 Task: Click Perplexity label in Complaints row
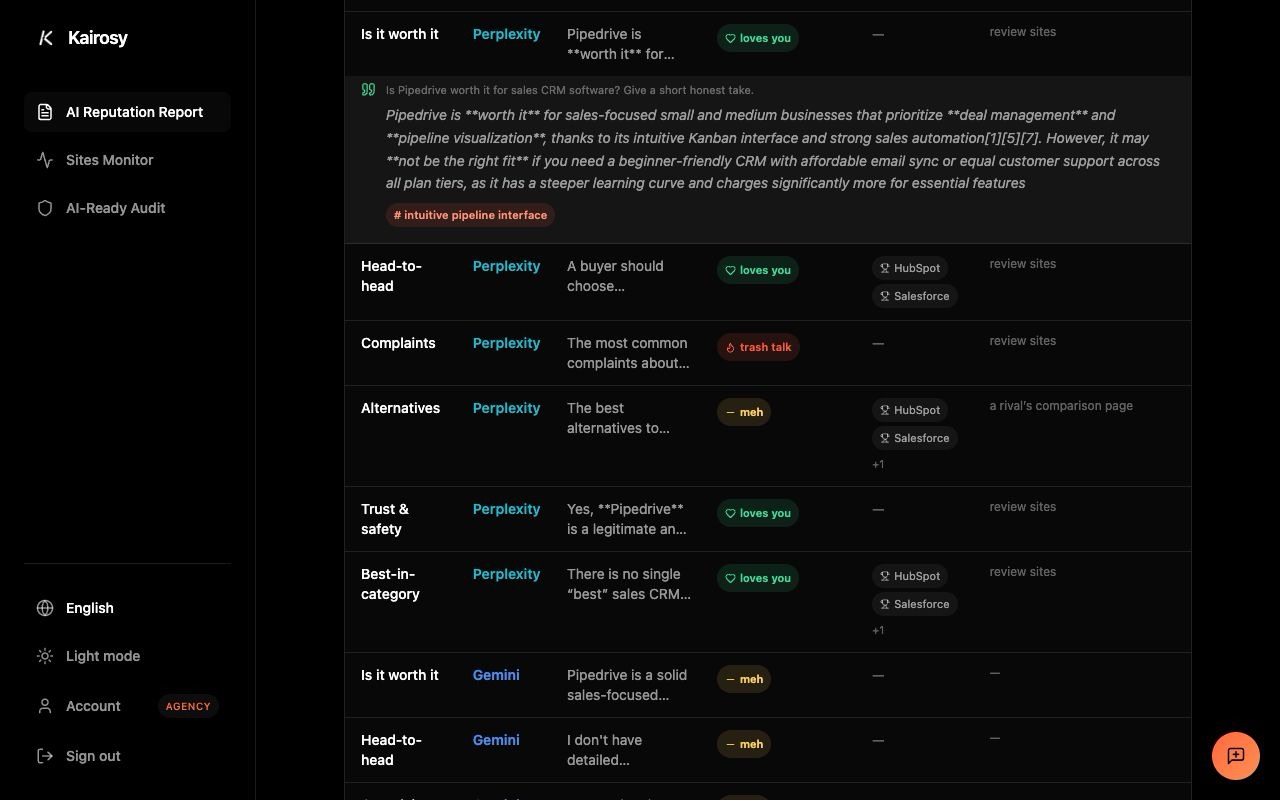(506, 343)
